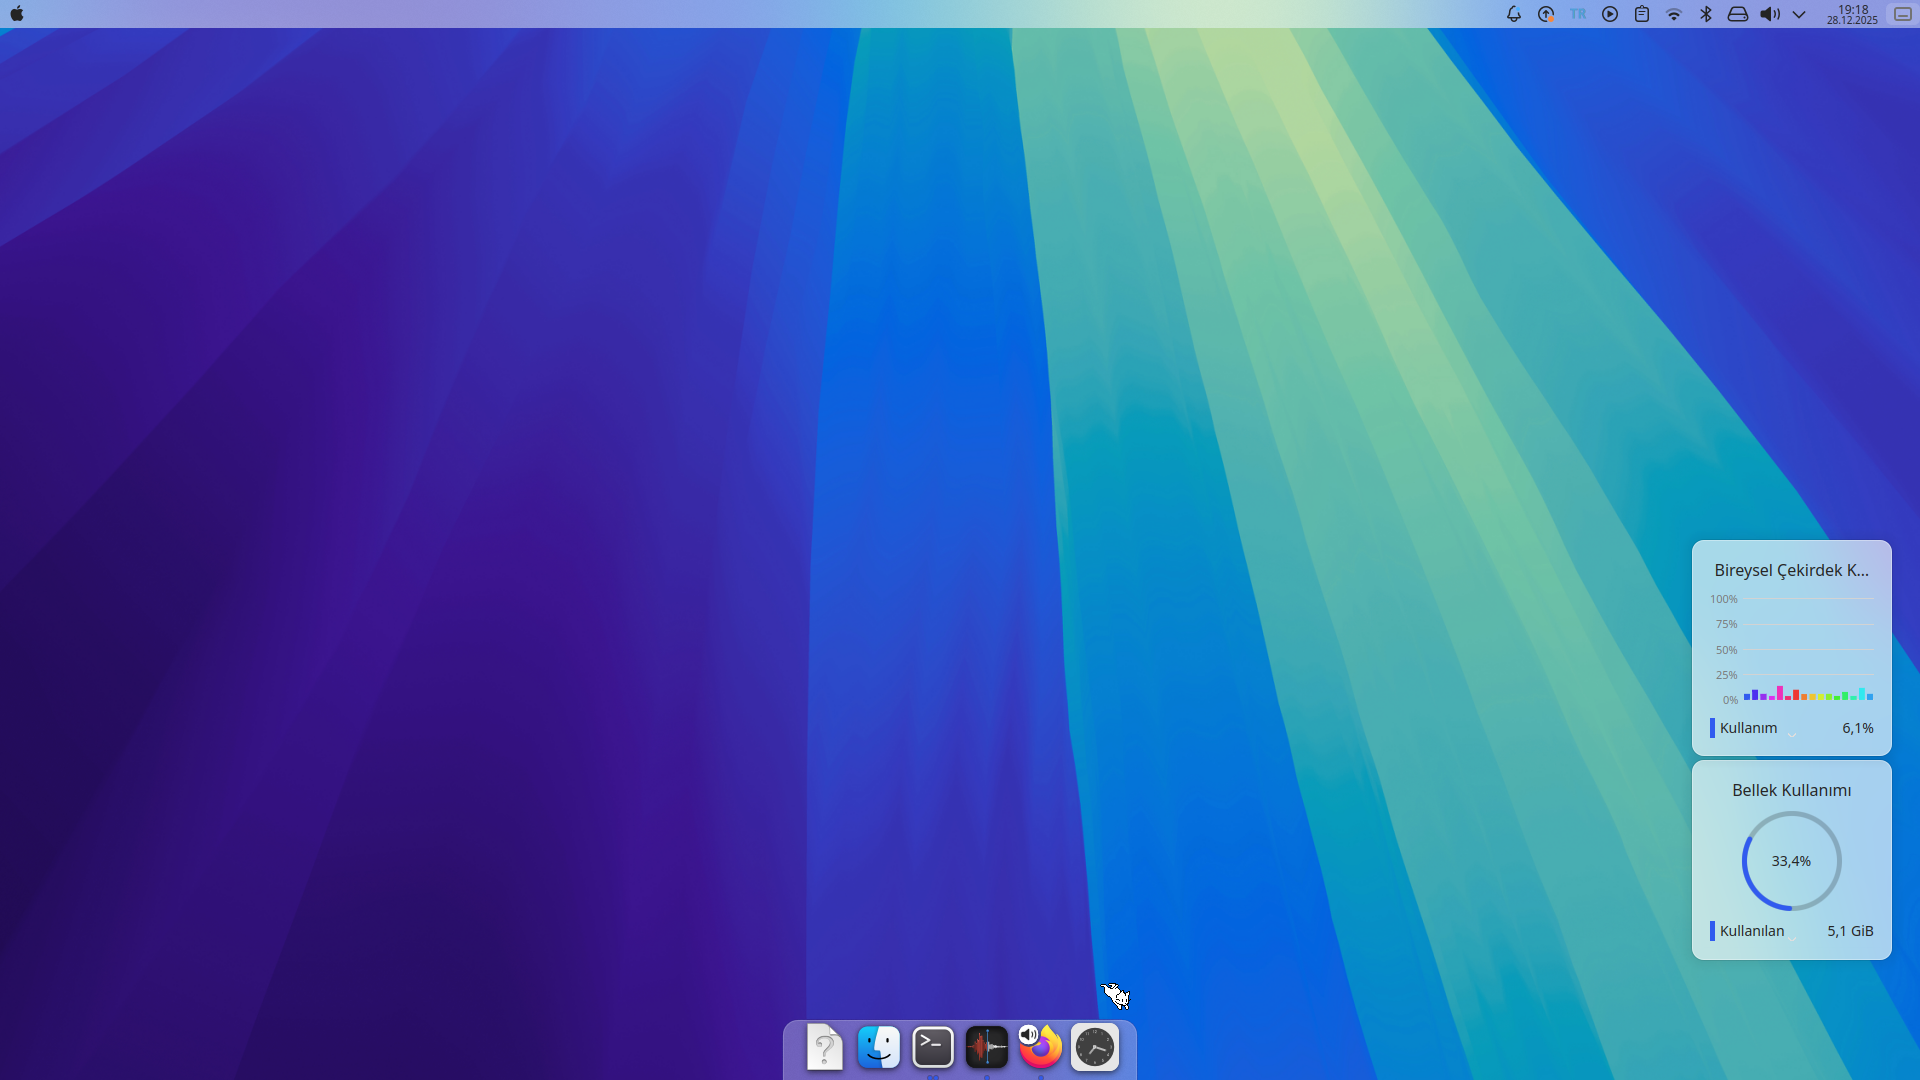Launch the Finder-style file manager from dock

coord(879,1048)
